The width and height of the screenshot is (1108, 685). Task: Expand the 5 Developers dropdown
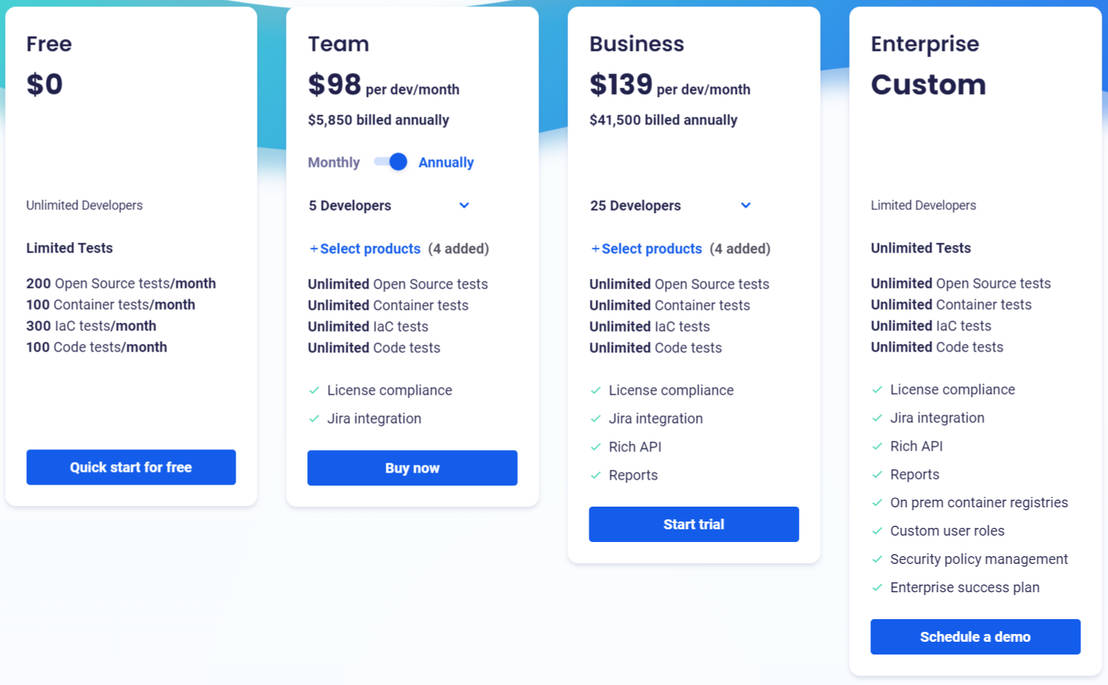click(x=463, y=205)
